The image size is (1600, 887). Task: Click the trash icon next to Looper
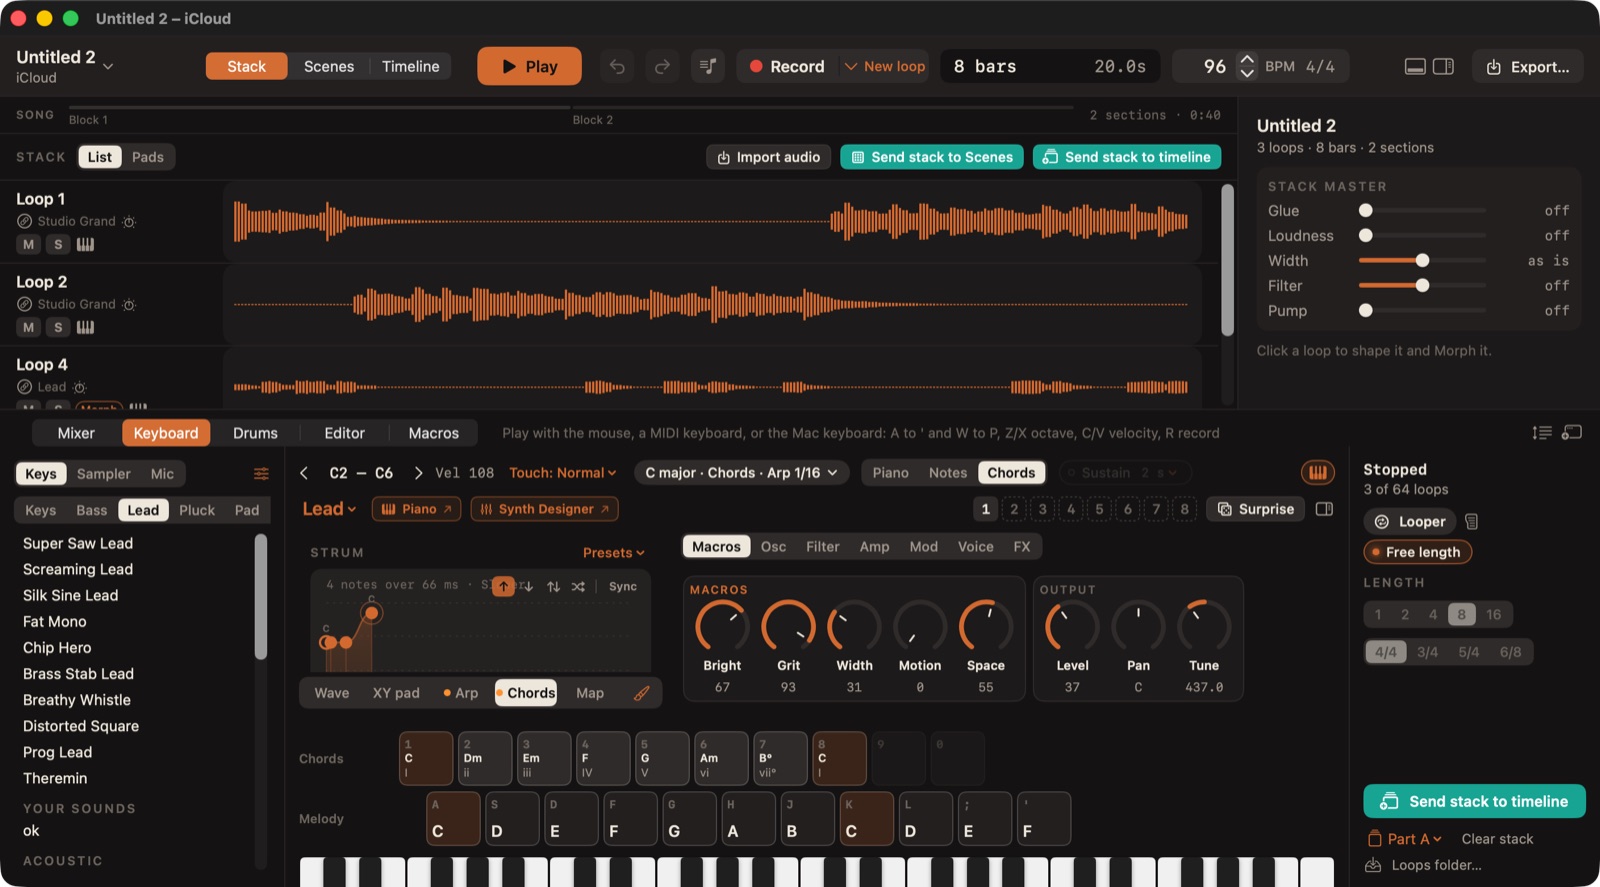coord(1471,521)
